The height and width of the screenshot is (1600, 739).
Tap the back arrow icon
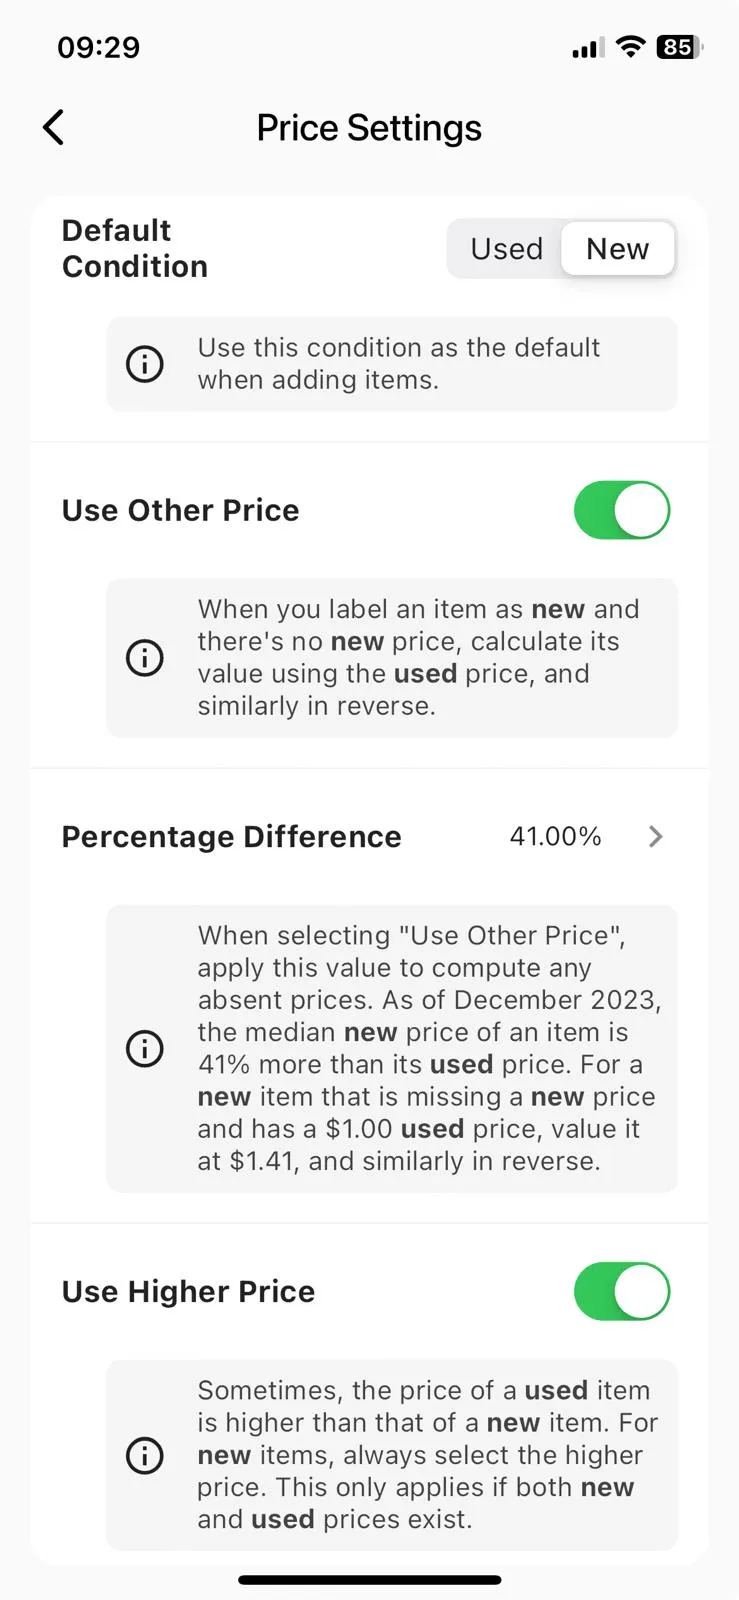(54, 127)
